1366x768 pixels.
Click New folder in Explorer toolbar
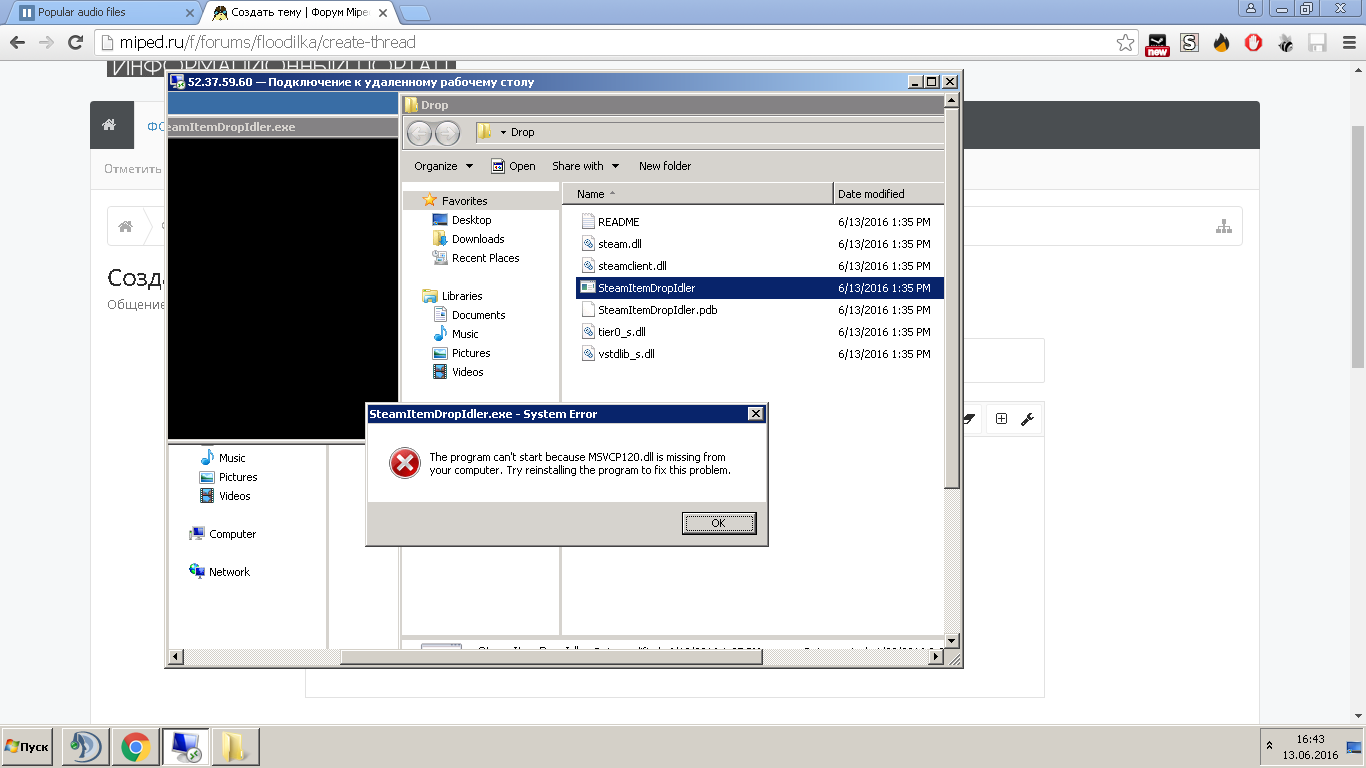click(665, 166)
